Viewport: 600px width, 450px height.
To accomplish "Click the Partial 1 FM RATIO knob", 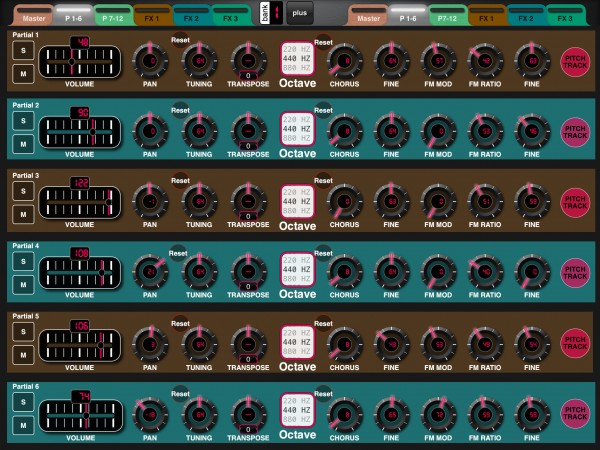I will pos(485,61).
